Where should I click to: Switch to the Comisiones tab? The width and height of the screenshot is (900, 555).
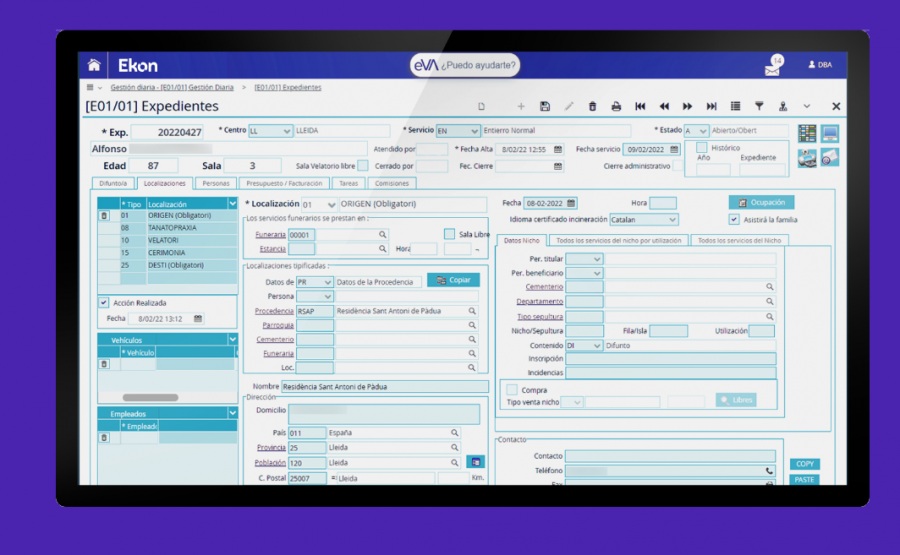(x=391, y=184)
